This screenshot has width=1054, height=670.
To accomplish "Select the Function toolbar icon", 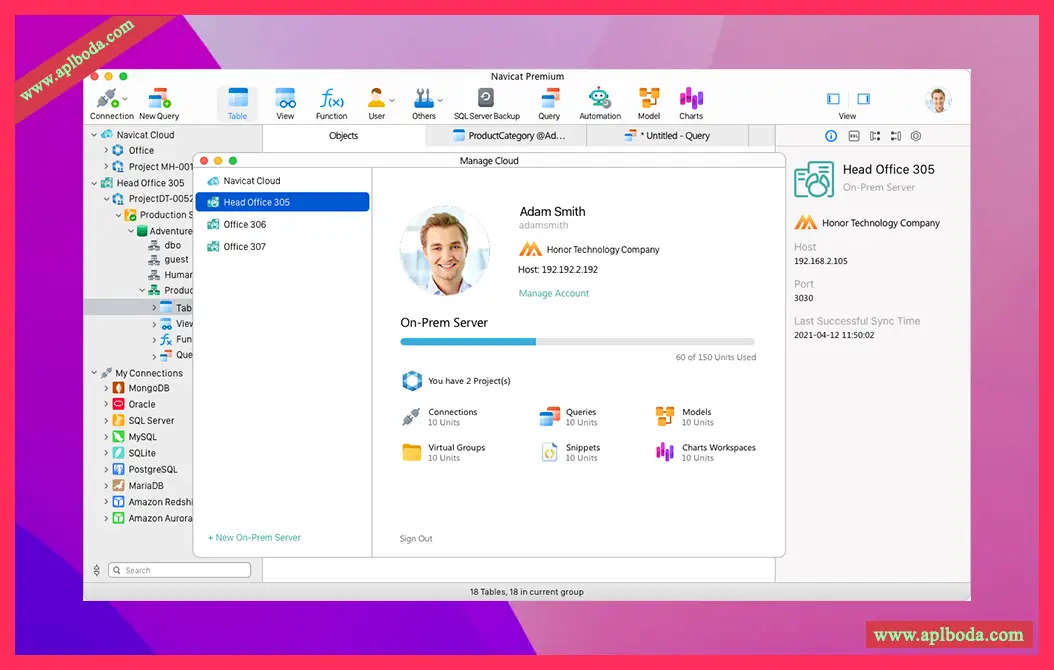I will 331,99.
